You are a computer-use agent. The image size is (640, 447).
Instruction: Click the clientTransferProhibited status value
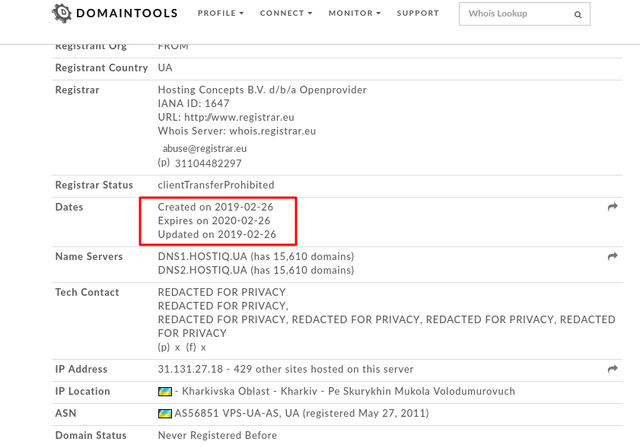point(216,185)
